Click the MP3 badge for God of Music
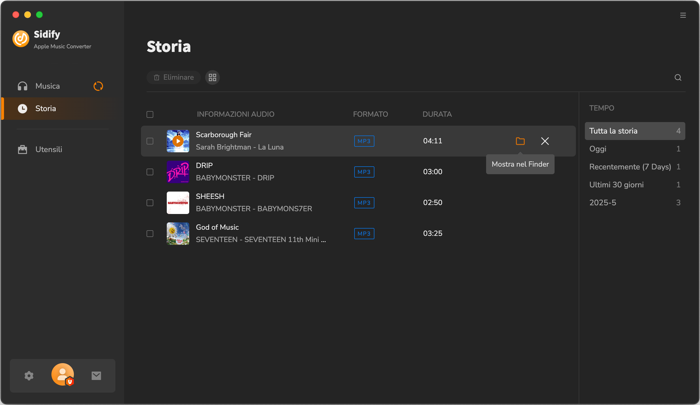 point(364,234)
